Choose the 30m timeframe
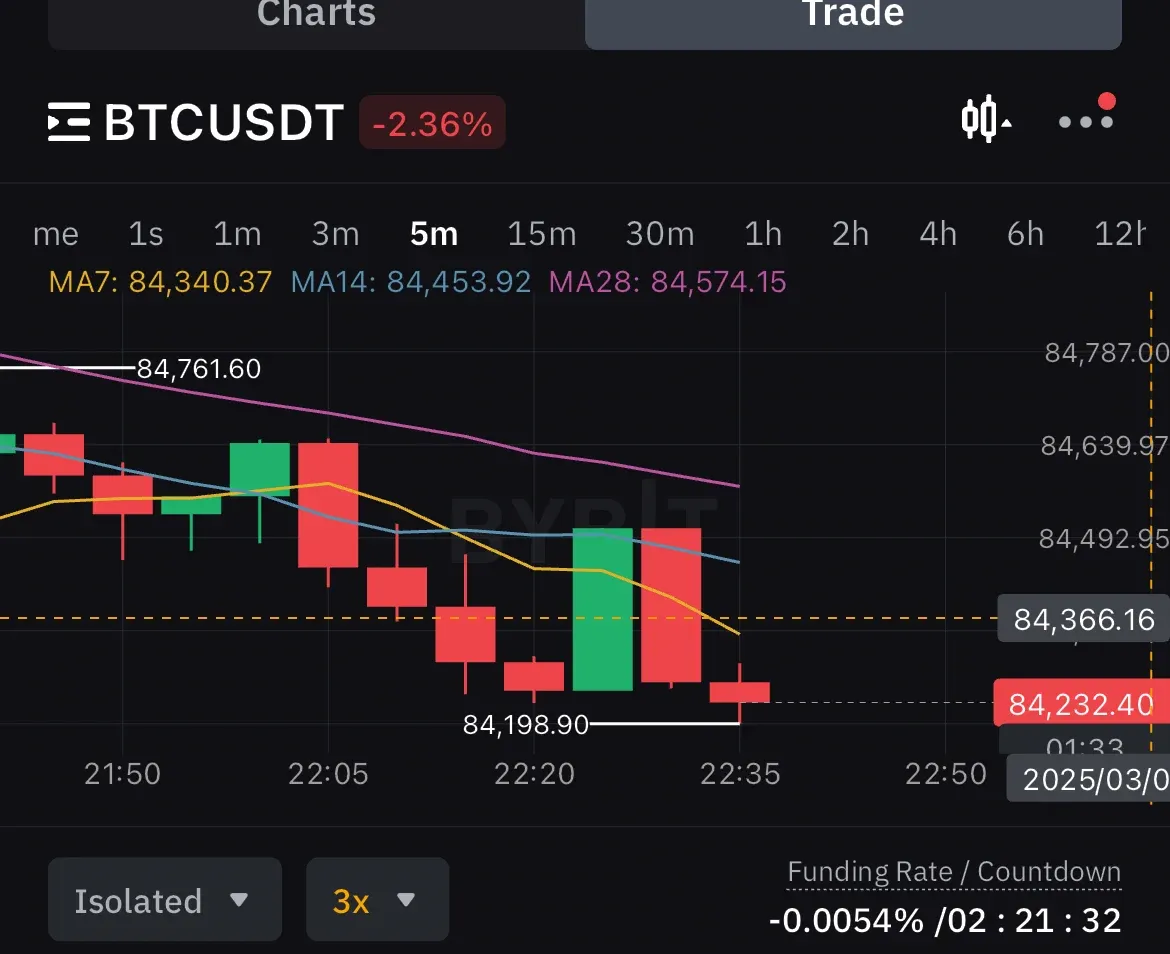 659,234
